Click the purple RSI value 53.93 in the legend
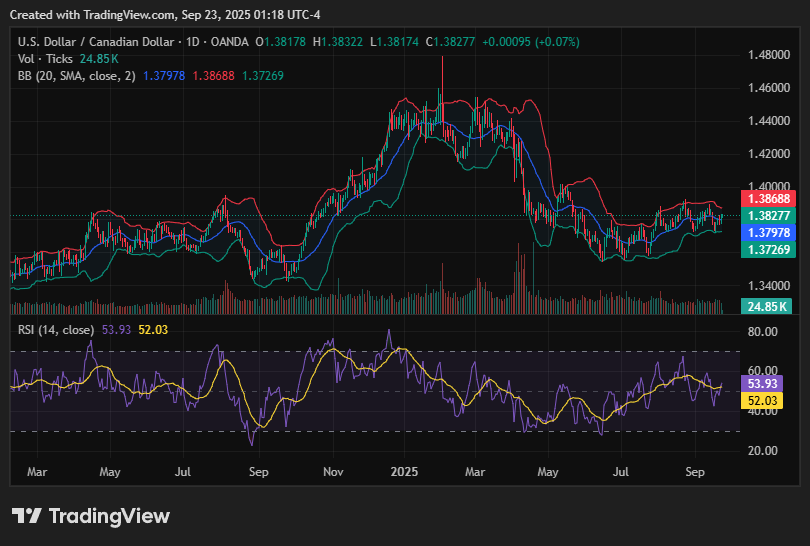Screen dimensions: 810x546 pos(116,330)
